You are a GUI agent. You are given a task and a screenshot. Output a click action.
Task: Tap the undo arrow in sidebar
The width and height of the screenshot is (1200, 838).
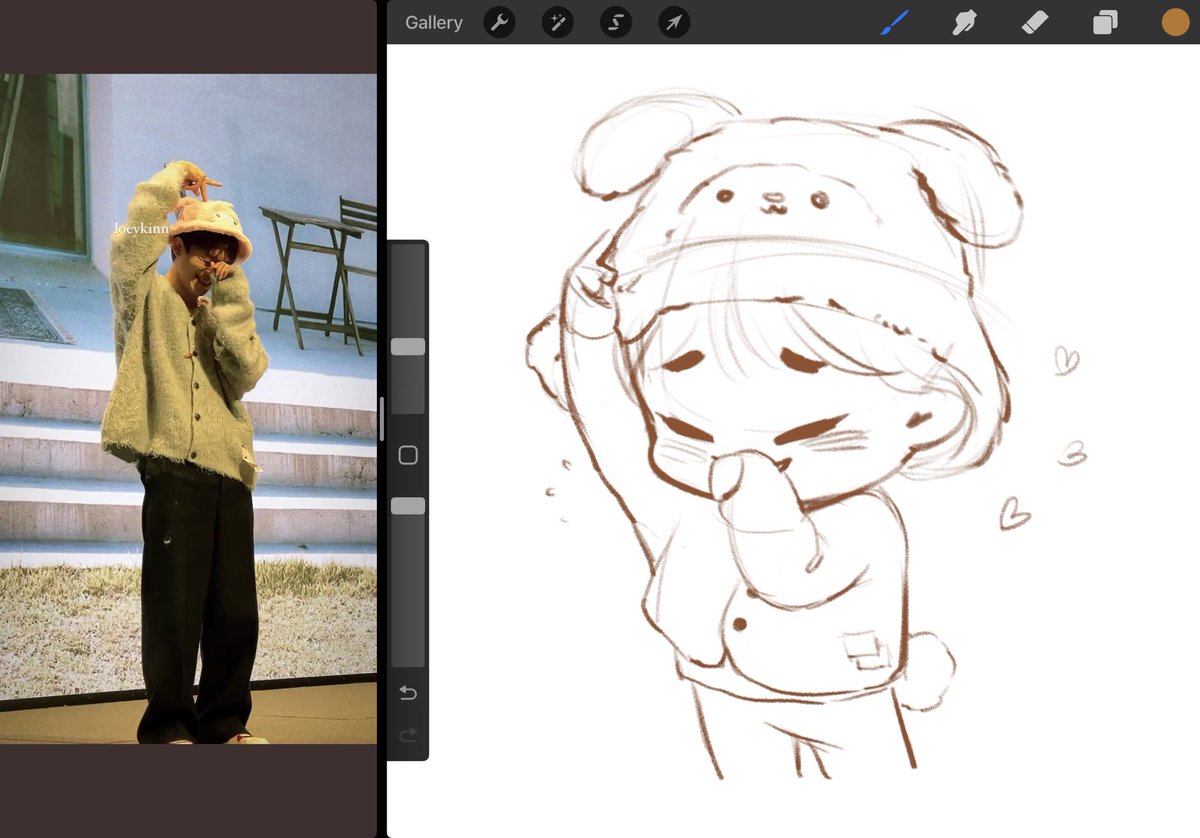[x=408, y=693]
